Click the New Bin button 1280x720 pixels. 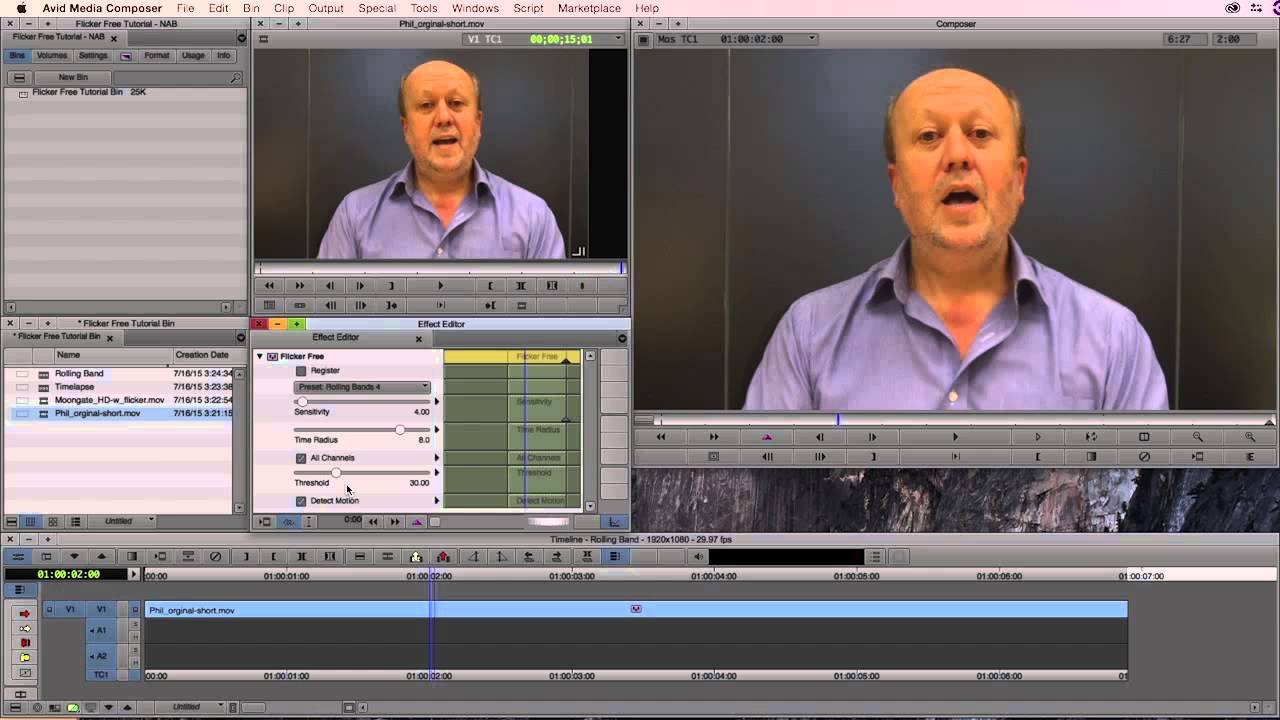(73, 77)
